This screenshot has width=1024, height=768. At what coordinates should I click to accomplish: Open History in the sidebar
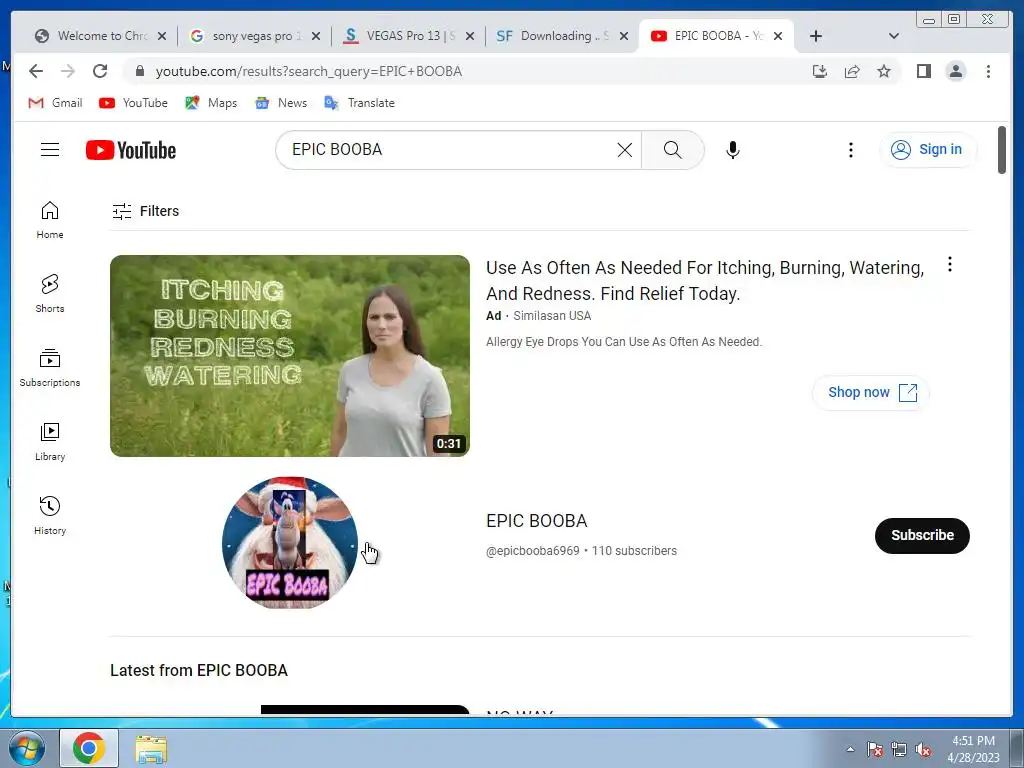[50, 516]
